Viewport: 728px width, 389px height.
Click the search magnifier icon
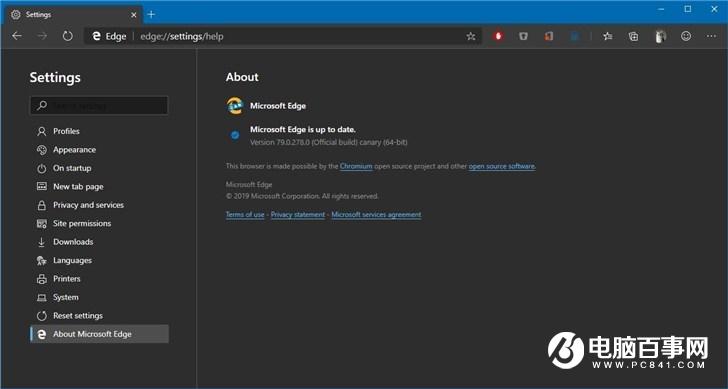tap(42, 105)
